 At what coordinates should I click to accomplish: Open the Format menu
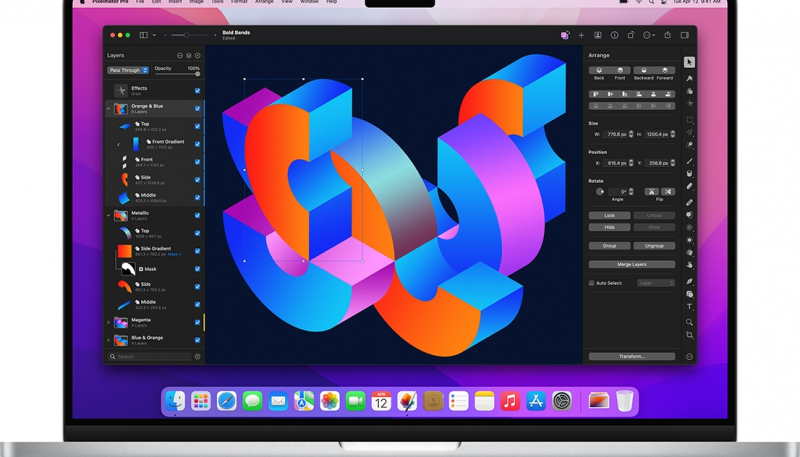(239, 2)
